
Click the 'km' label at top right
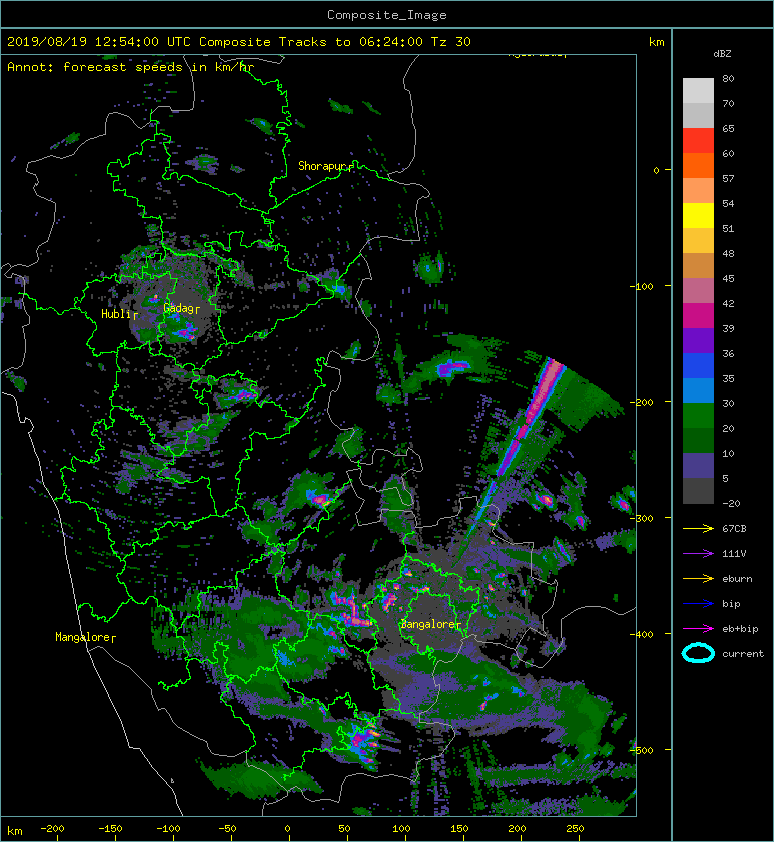(656, 42)
